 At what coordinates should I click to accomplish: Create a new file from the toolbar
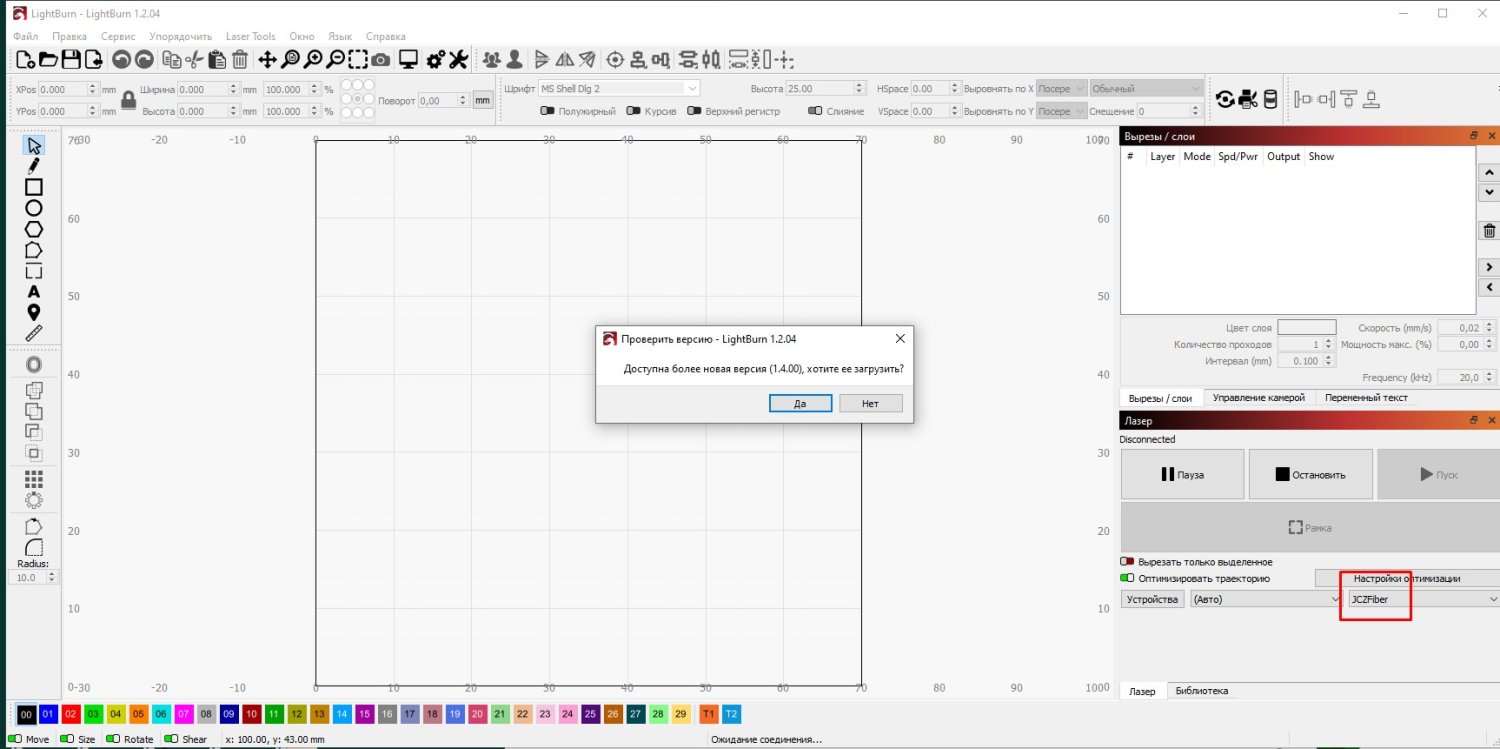tap(25, 60)
